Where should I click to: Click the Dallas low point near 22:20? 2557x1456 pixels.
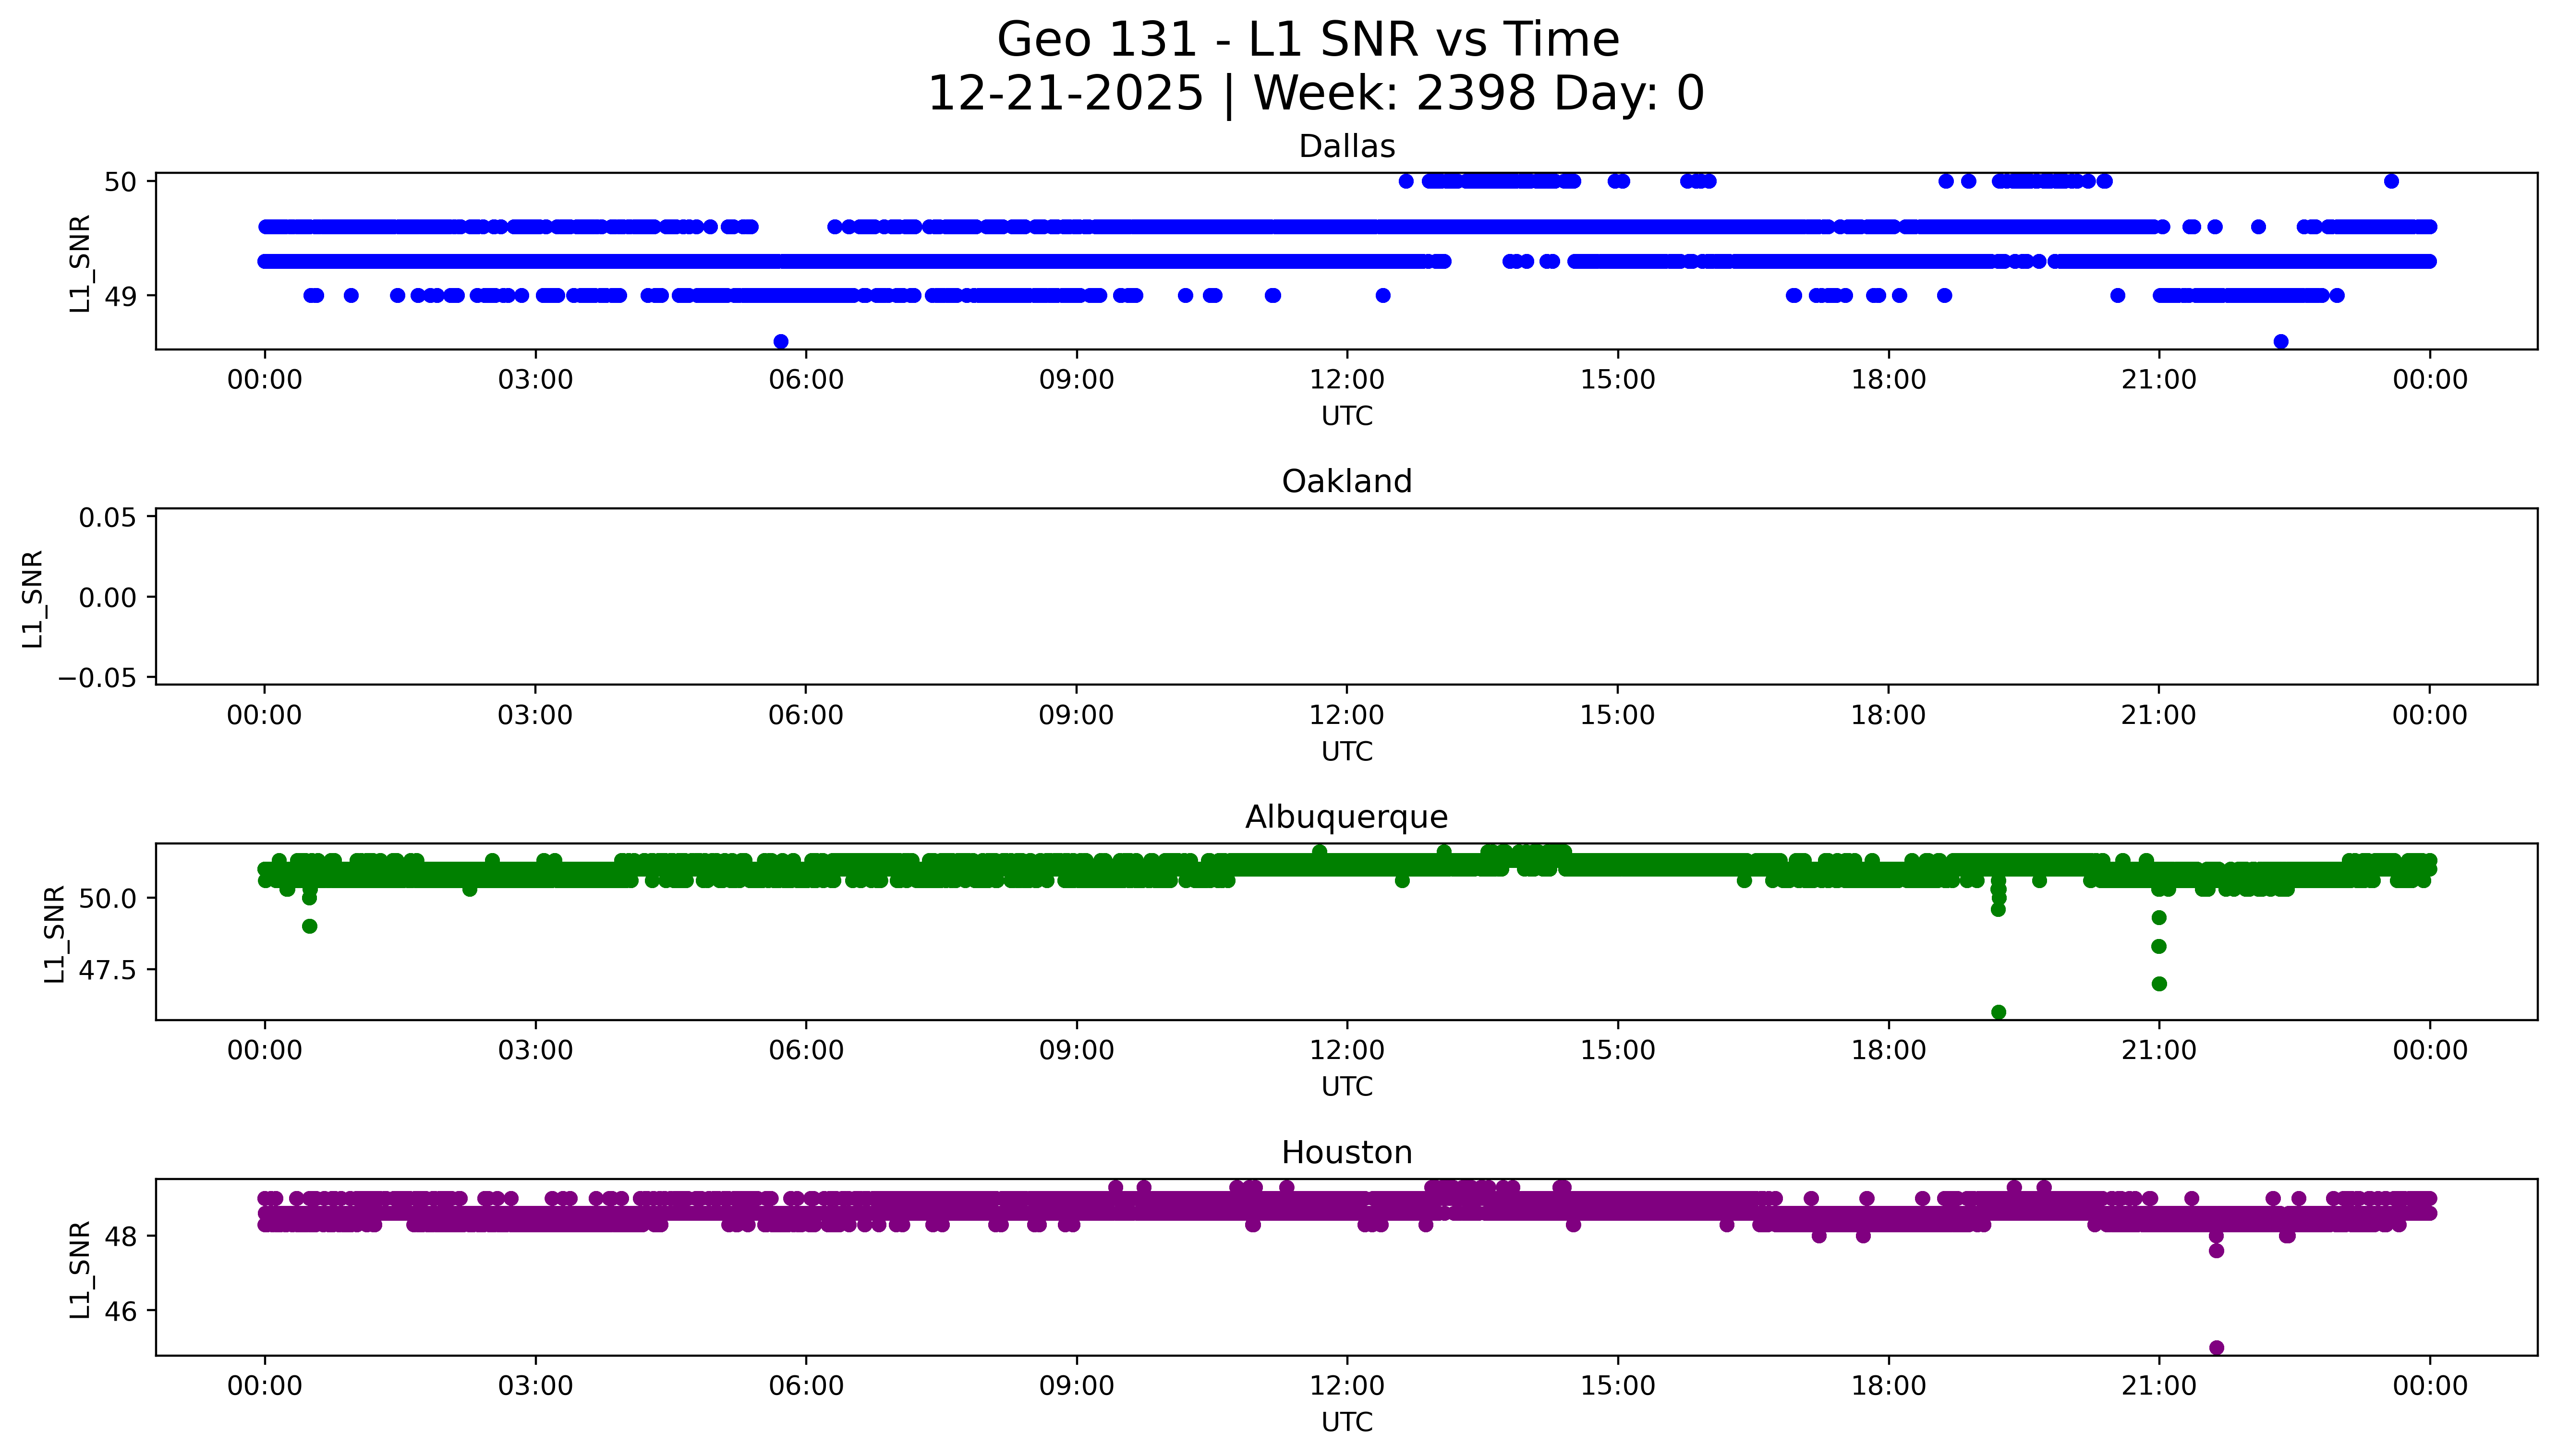[x=2281, y=342]
